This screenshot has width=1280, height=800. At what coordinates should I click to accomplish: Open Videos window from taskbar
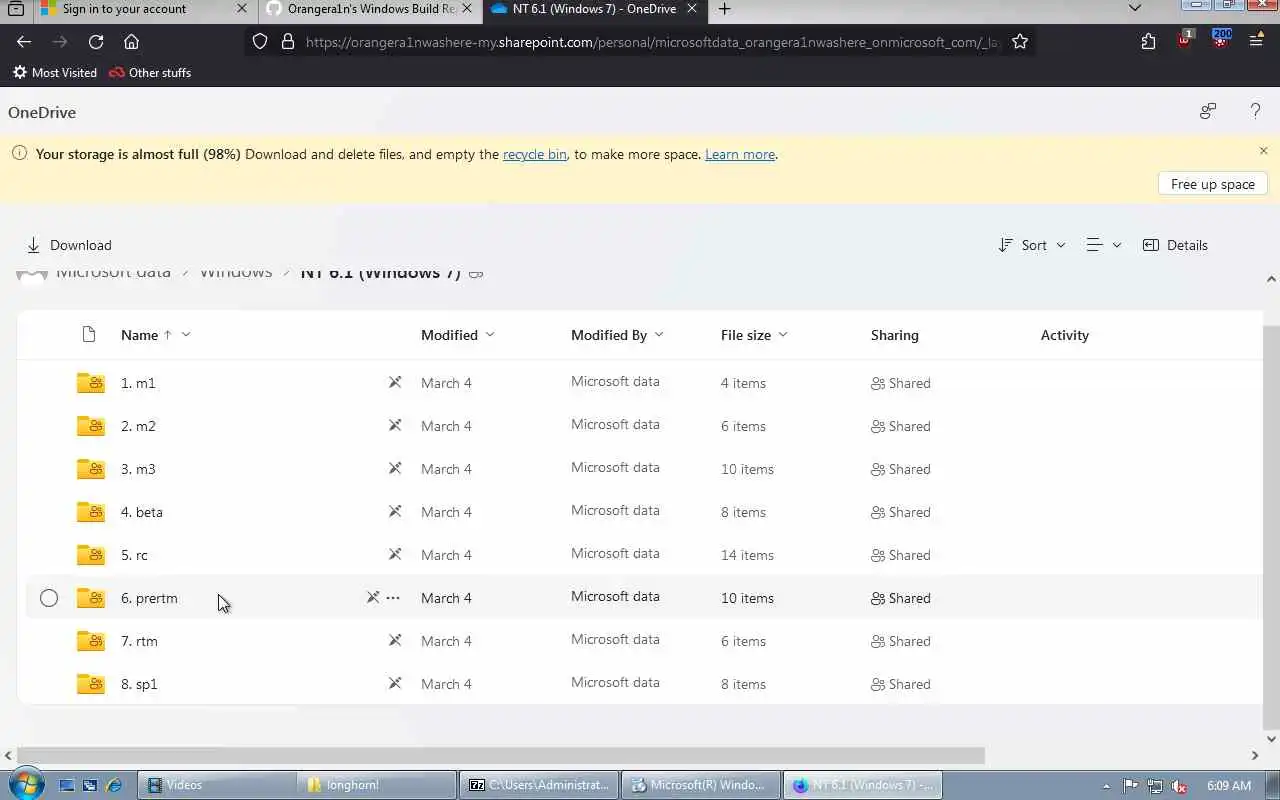tap(217, 785)
